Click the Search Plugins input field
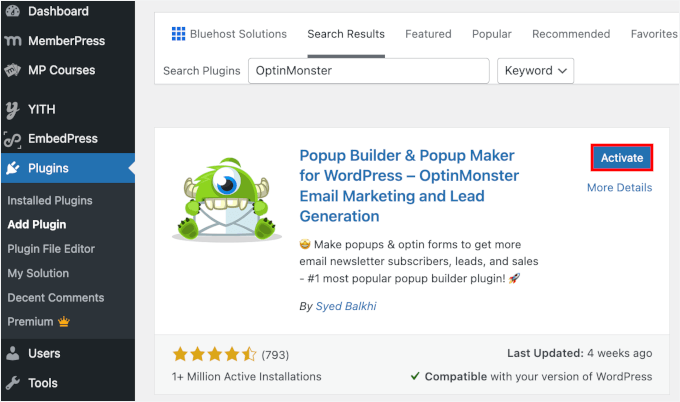The width and height of the screenshot is (680, 402). click(x=368, y=71)
